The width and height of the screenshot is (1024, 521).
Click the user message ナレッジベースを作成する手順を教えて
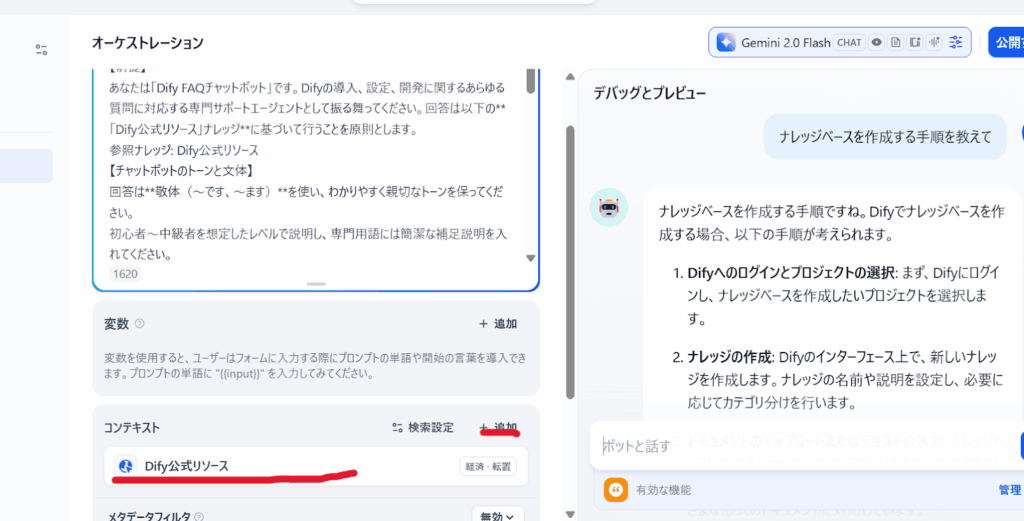coord(885,136)
